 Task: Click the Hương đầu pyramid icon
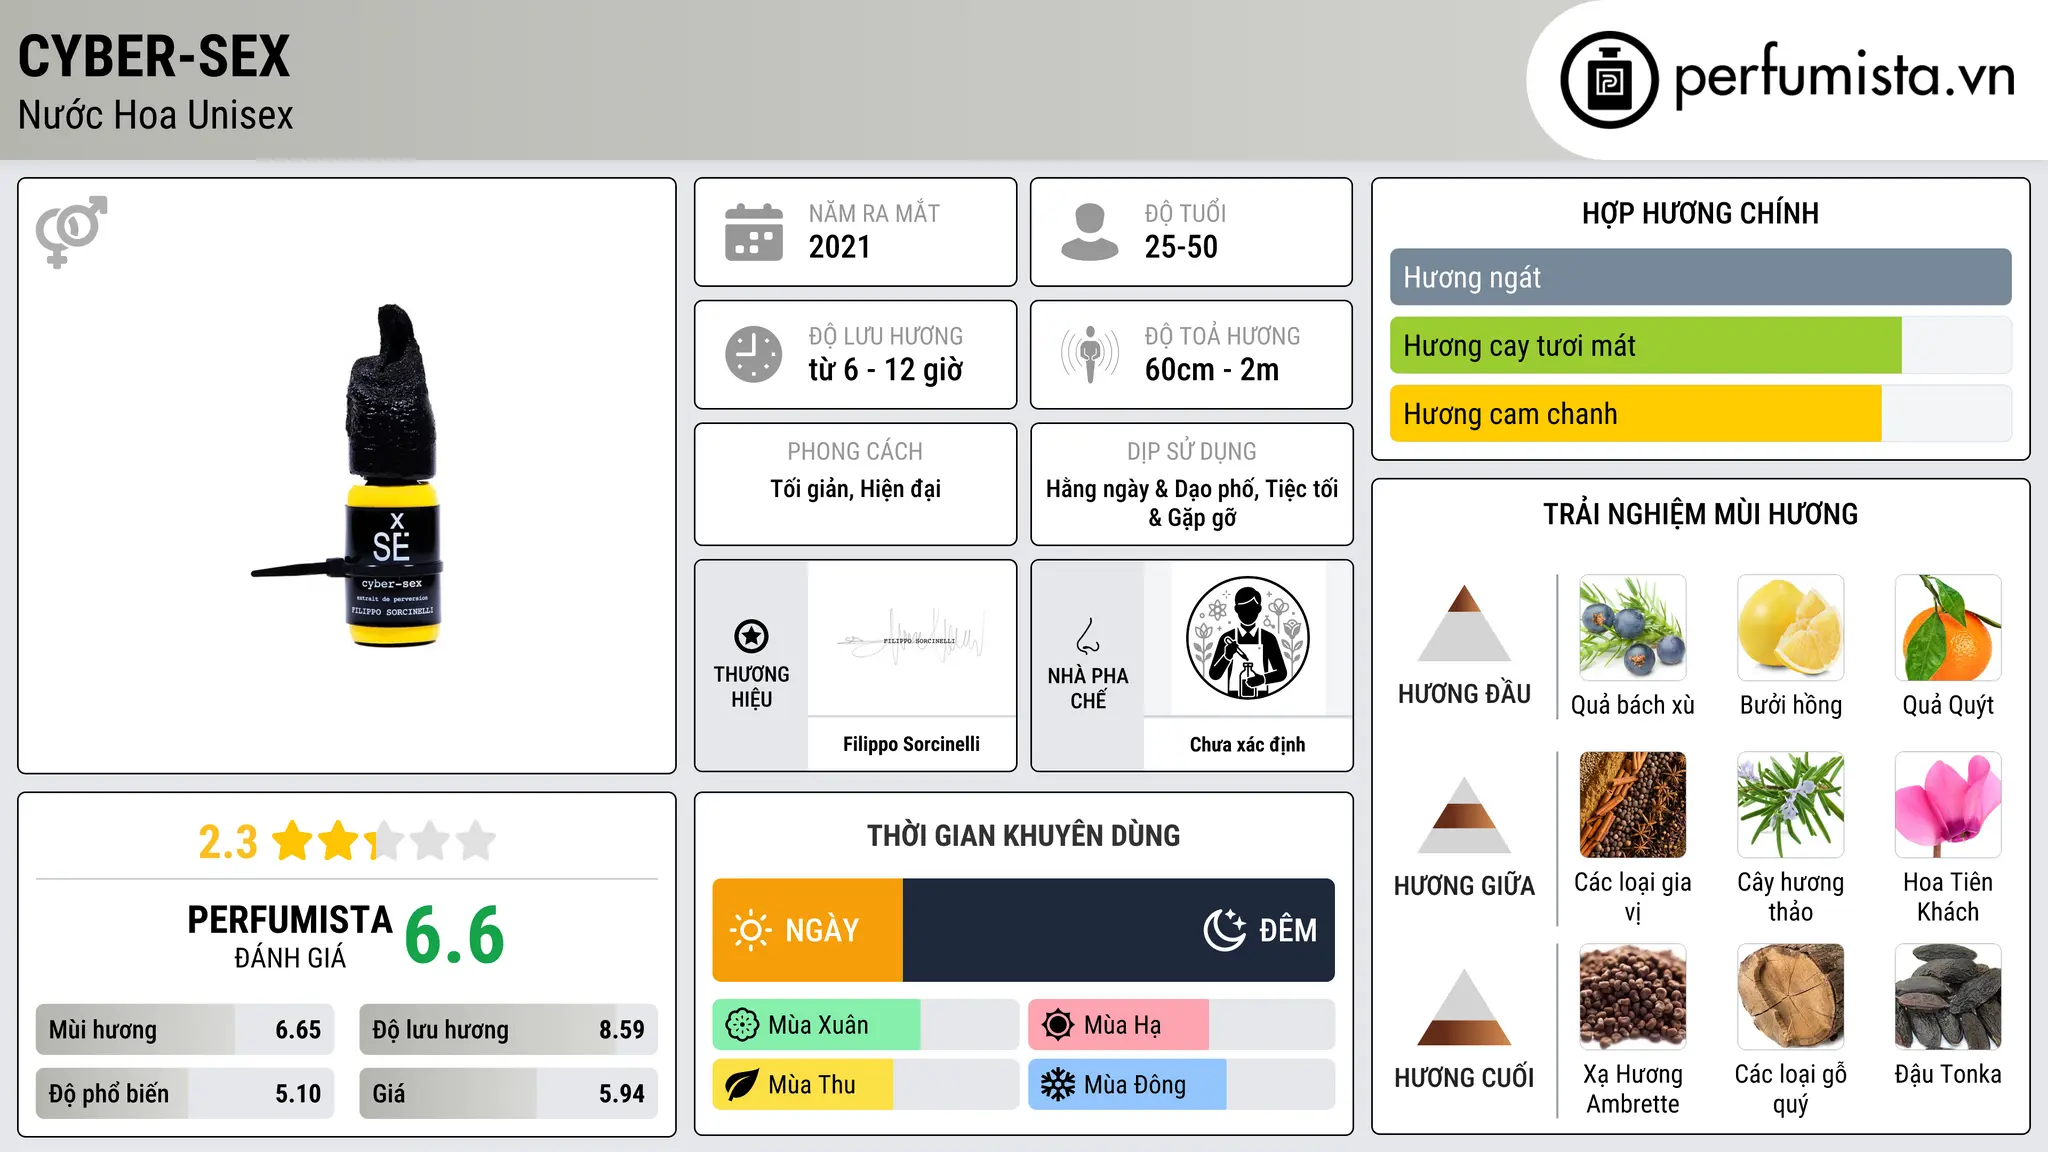pos(1464,623)
